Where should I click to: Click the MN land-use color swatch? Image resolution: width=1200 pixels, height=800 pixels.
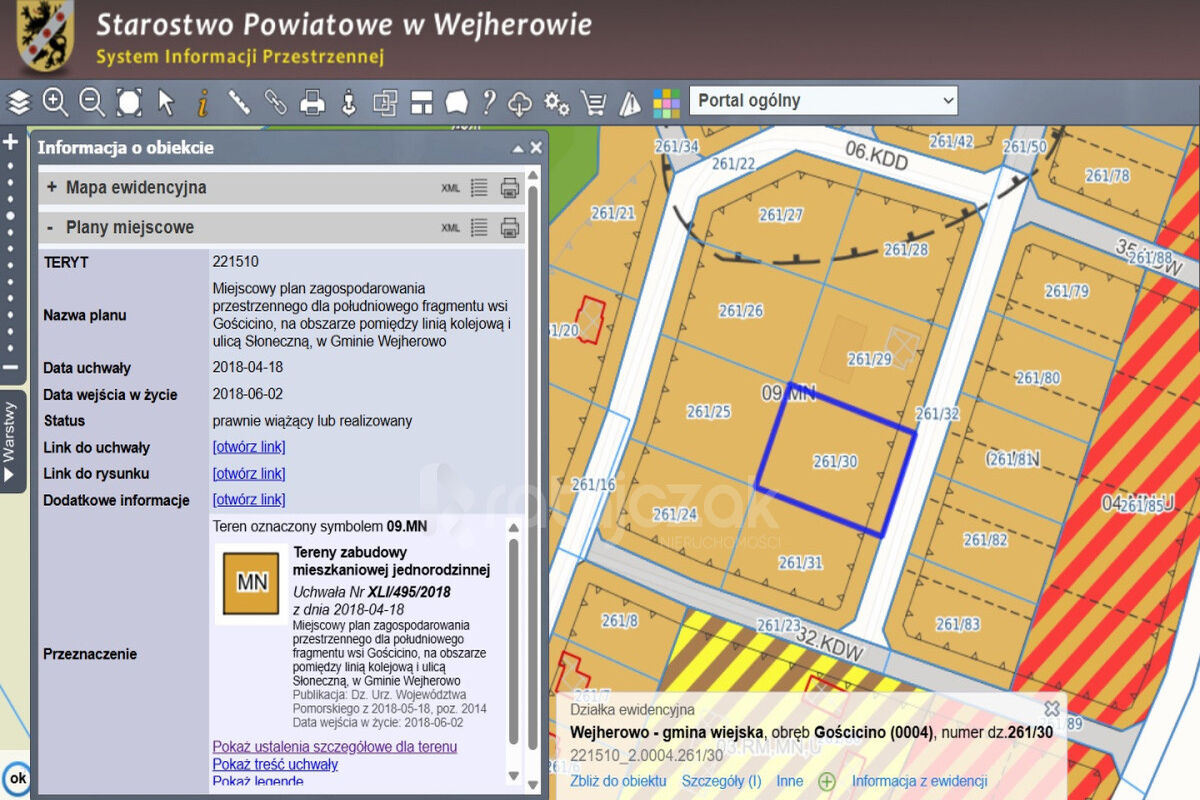click(251, 581)
